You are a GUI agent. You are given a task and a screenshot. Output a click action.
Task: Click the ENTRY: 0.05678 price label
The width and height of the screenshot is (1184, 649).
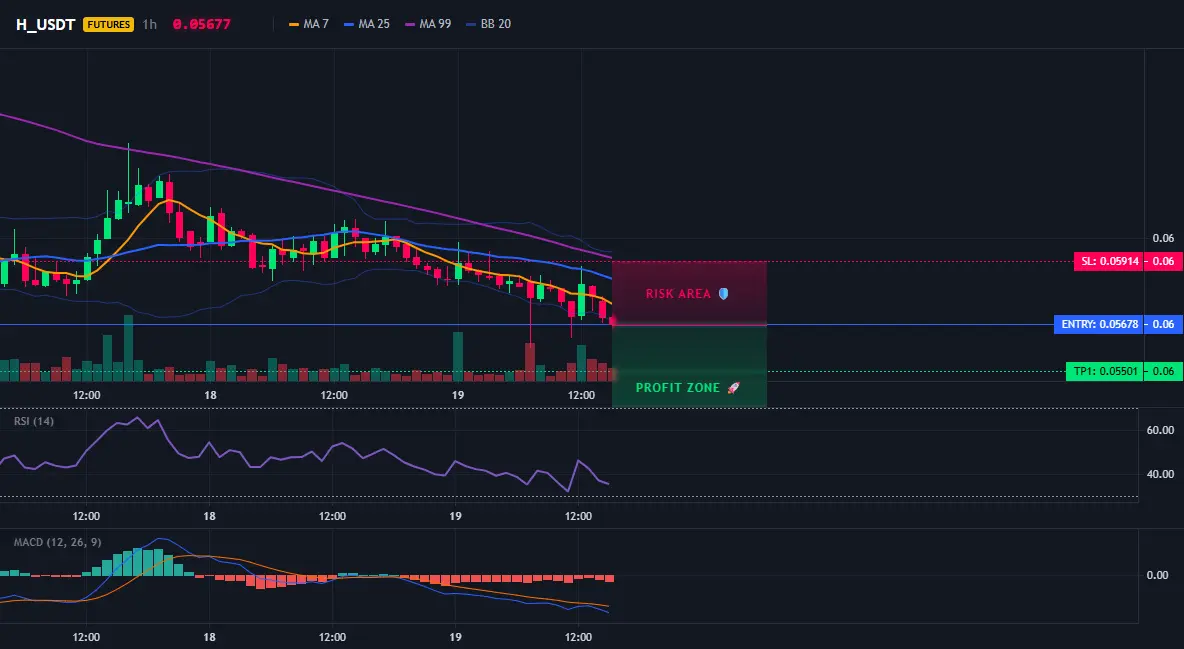[x=1099, y=324]
